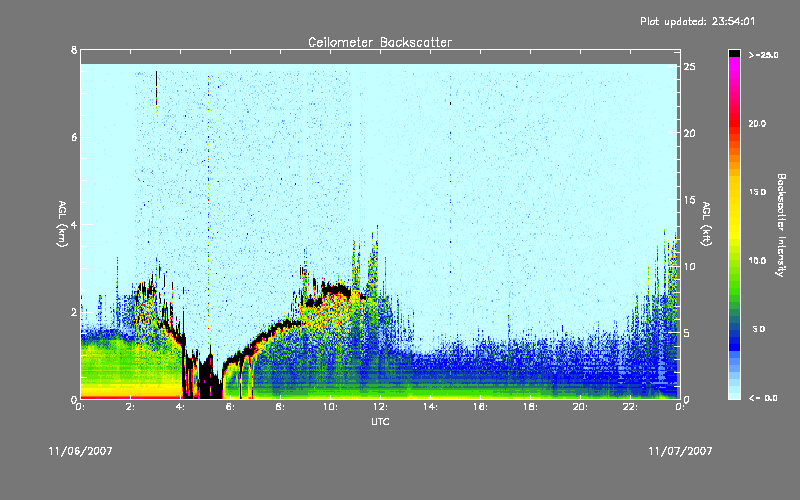The height and width of the screenshot is (500, 800).
Task: Click the '12:' hour label on x-axis
Action: point(380,407)
